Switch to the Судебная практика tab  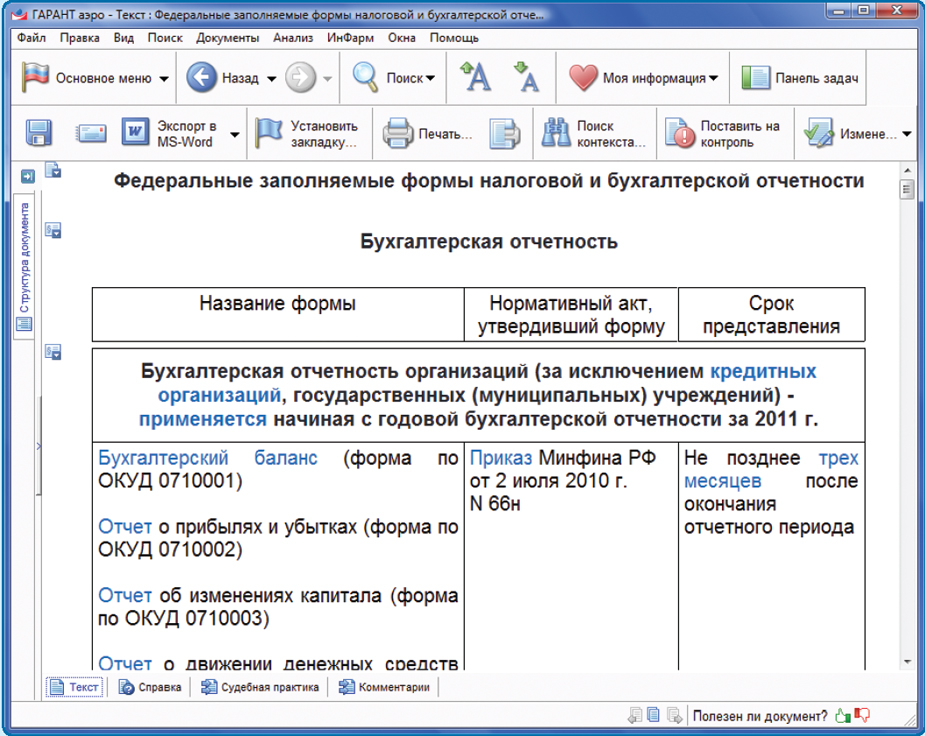tap(260, 687)
